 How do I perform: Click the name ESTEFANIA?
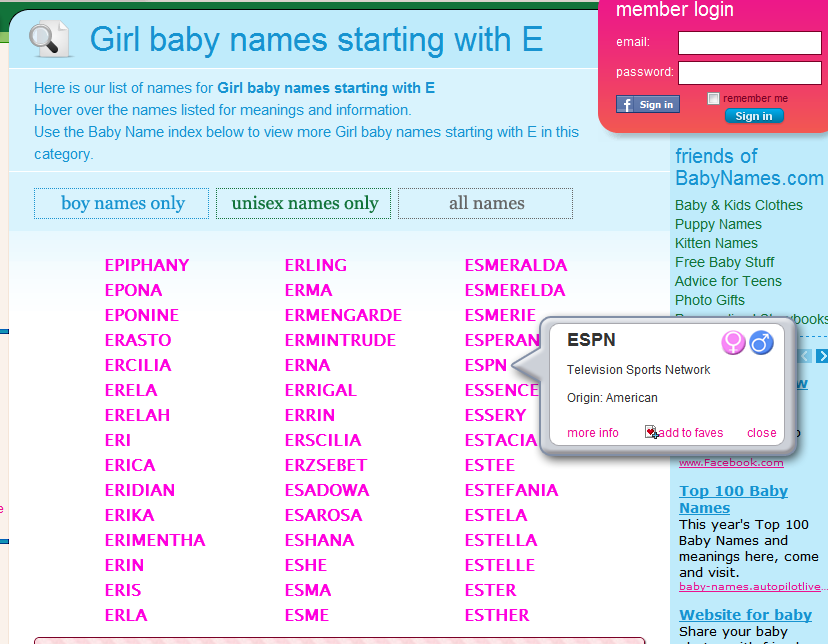click(511, 490)
